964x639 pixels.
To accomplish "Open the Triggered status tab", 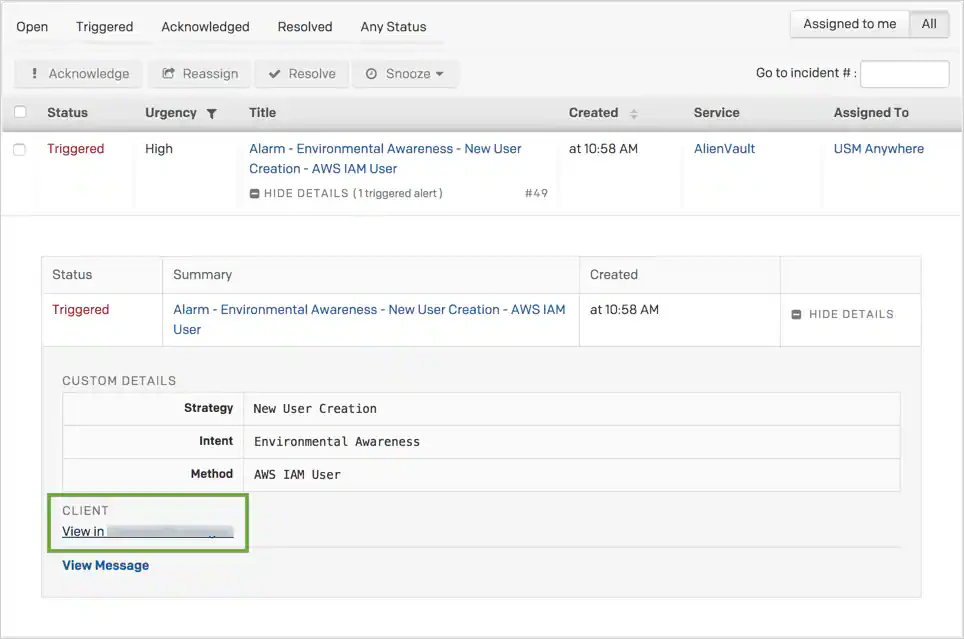I will point(105,27).
